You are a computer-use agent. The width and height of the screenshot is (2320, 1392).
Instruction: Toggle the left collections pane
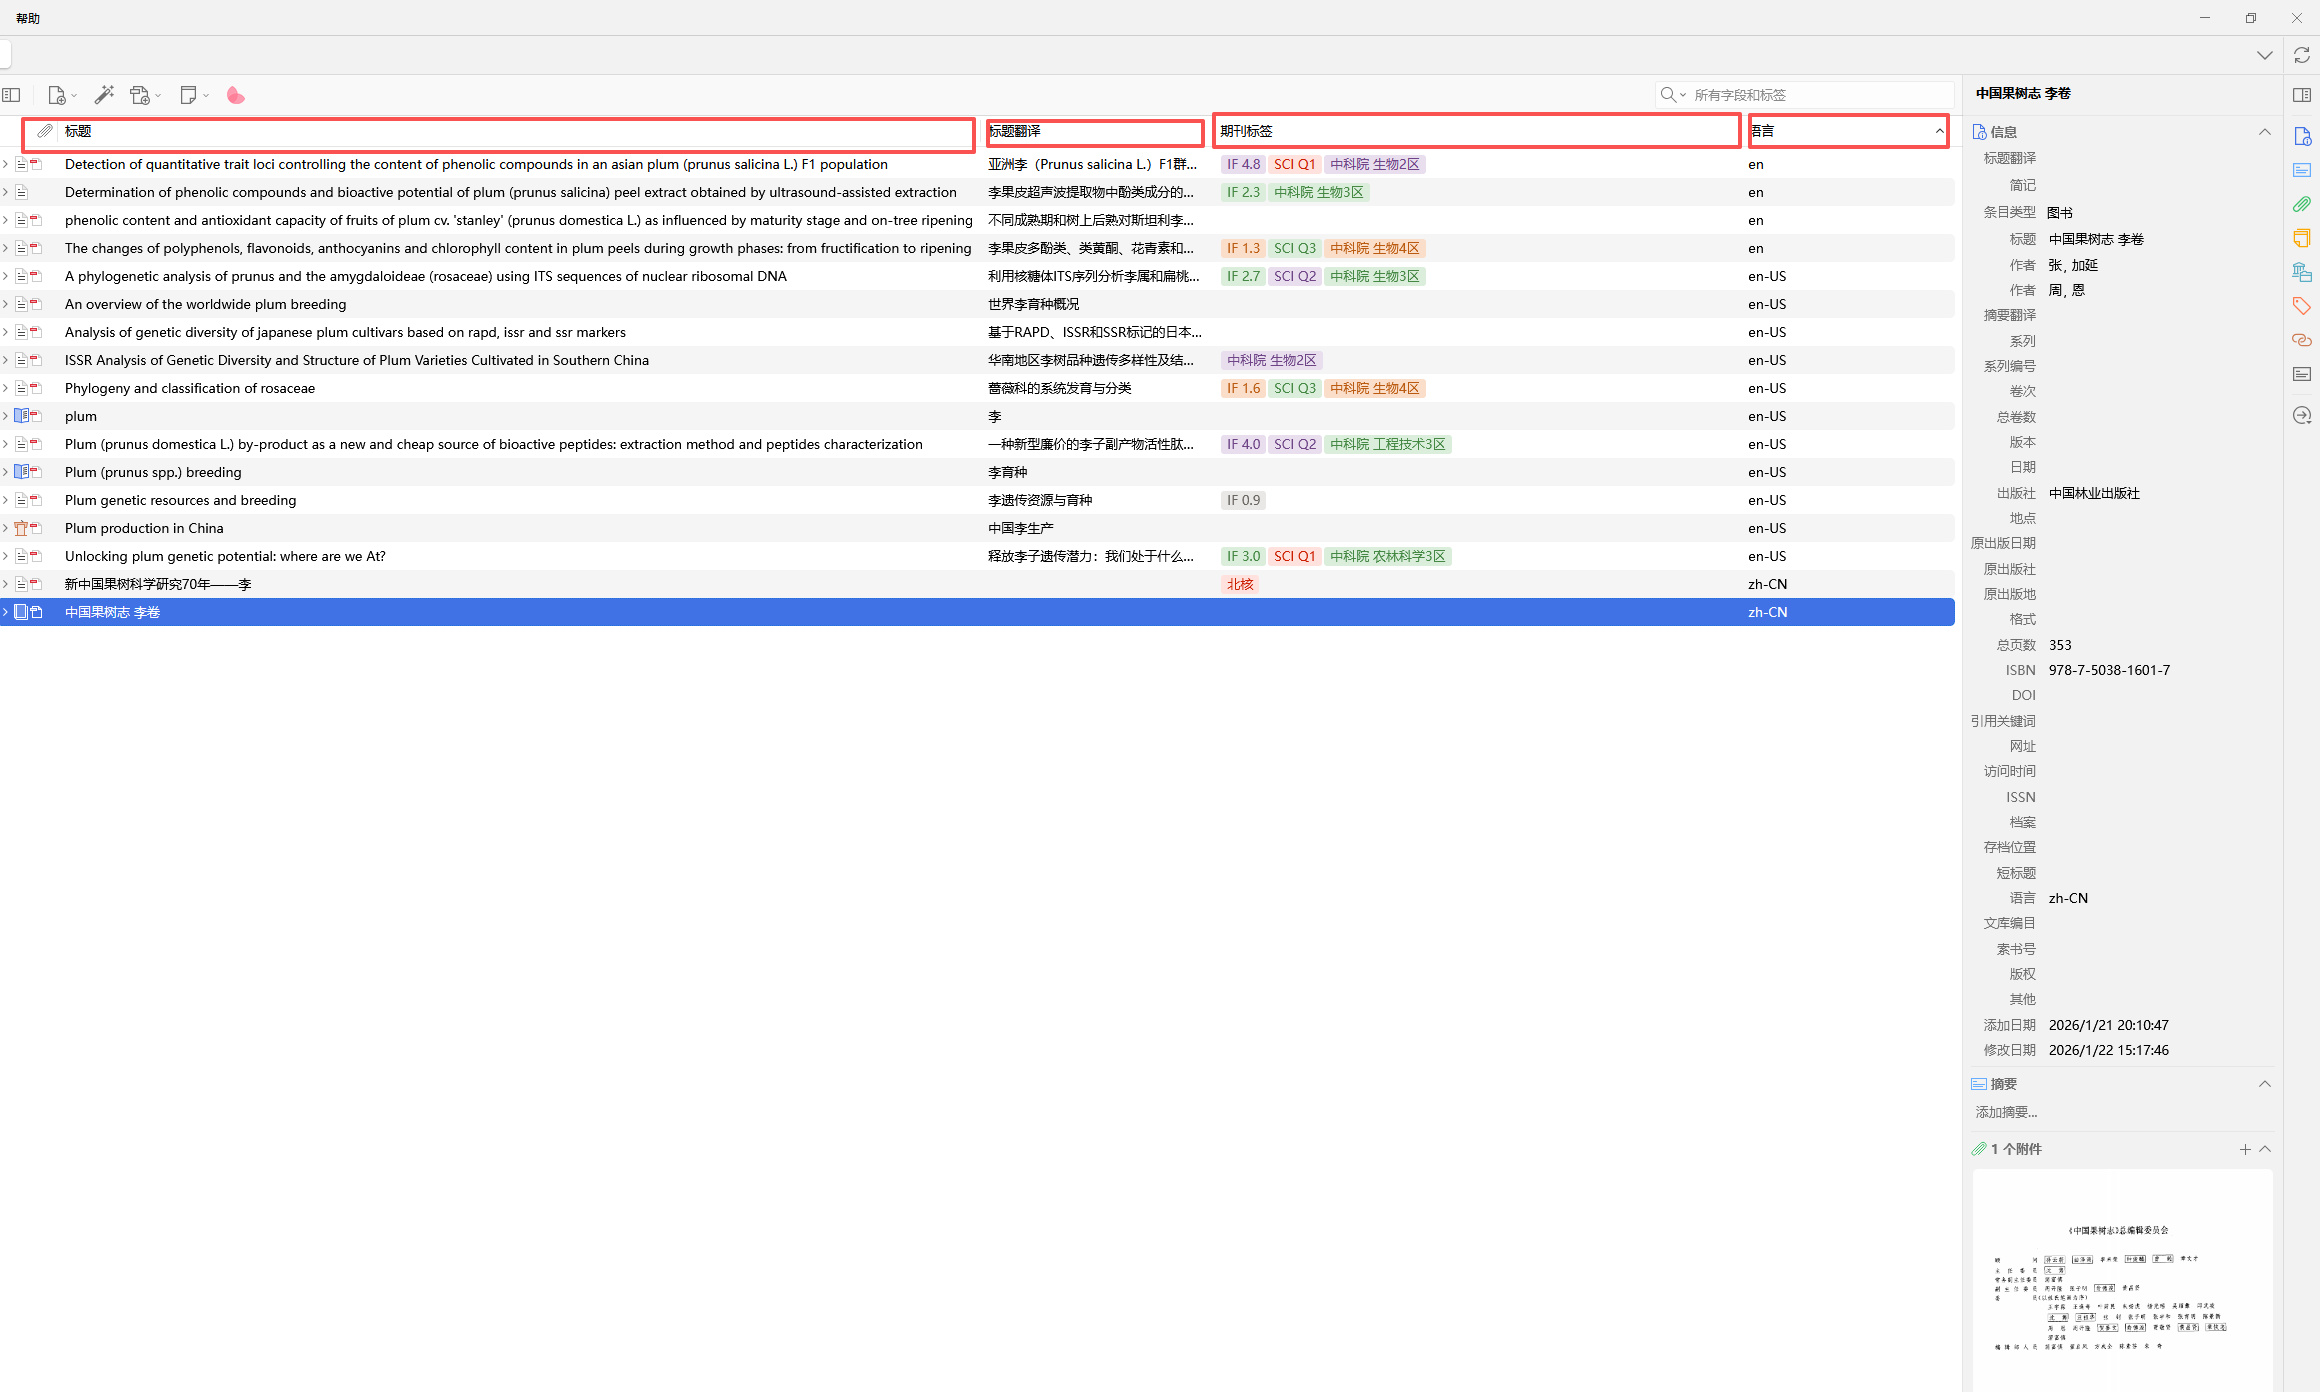point(12,95)
